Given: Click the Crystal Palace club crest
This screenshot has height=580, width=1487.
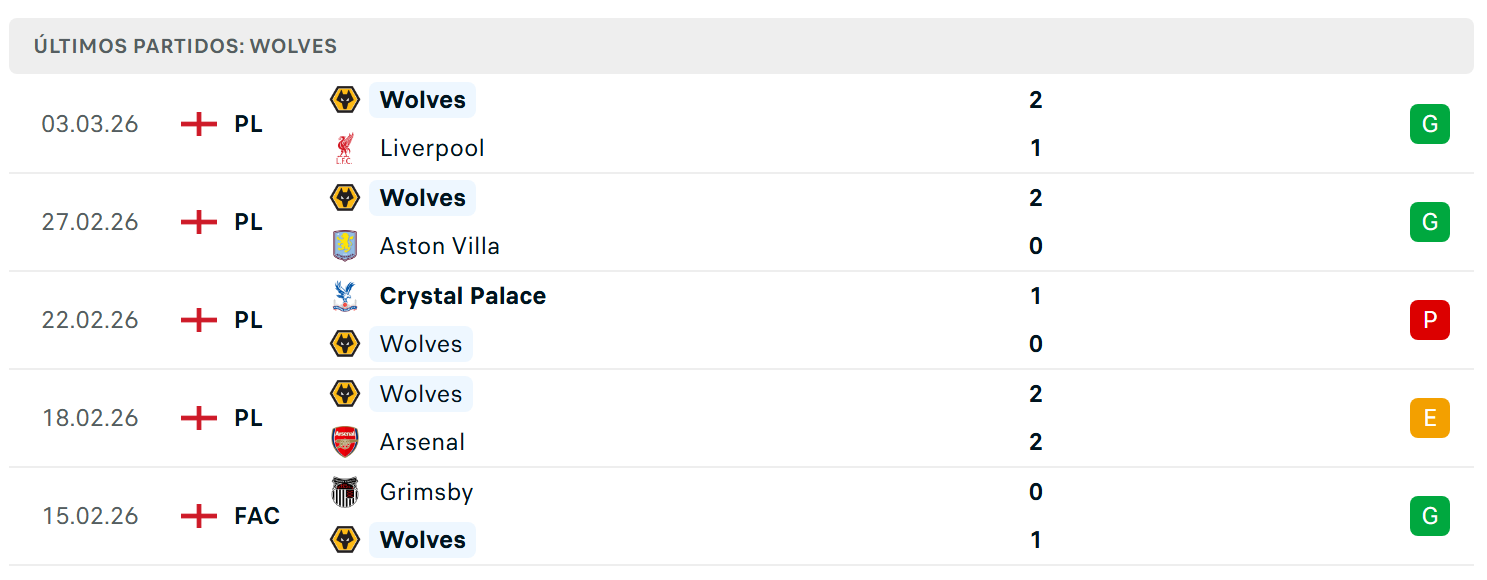Looking at the screenshot, I should coord(344,296).
